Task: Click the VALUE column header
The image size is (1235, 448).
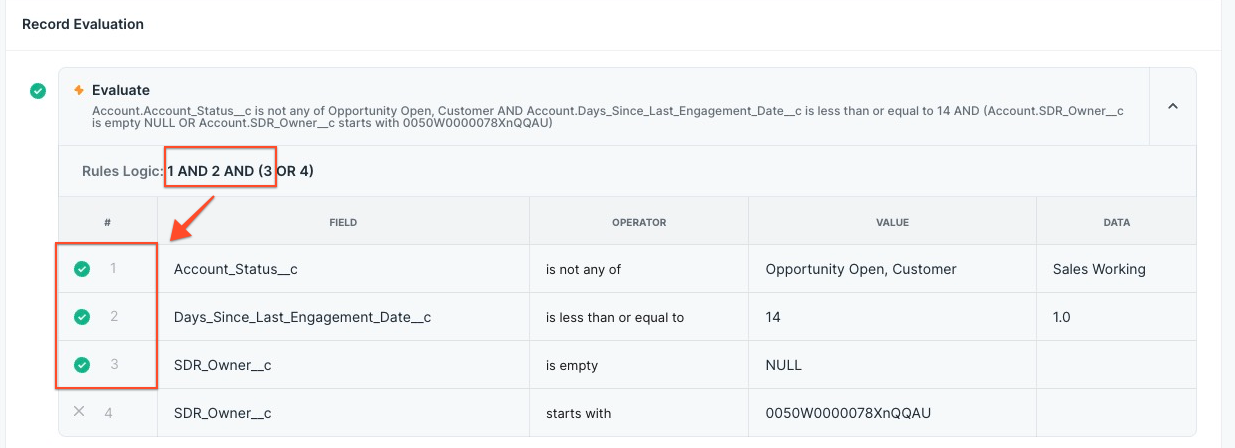Action: (x=892, y=223)
